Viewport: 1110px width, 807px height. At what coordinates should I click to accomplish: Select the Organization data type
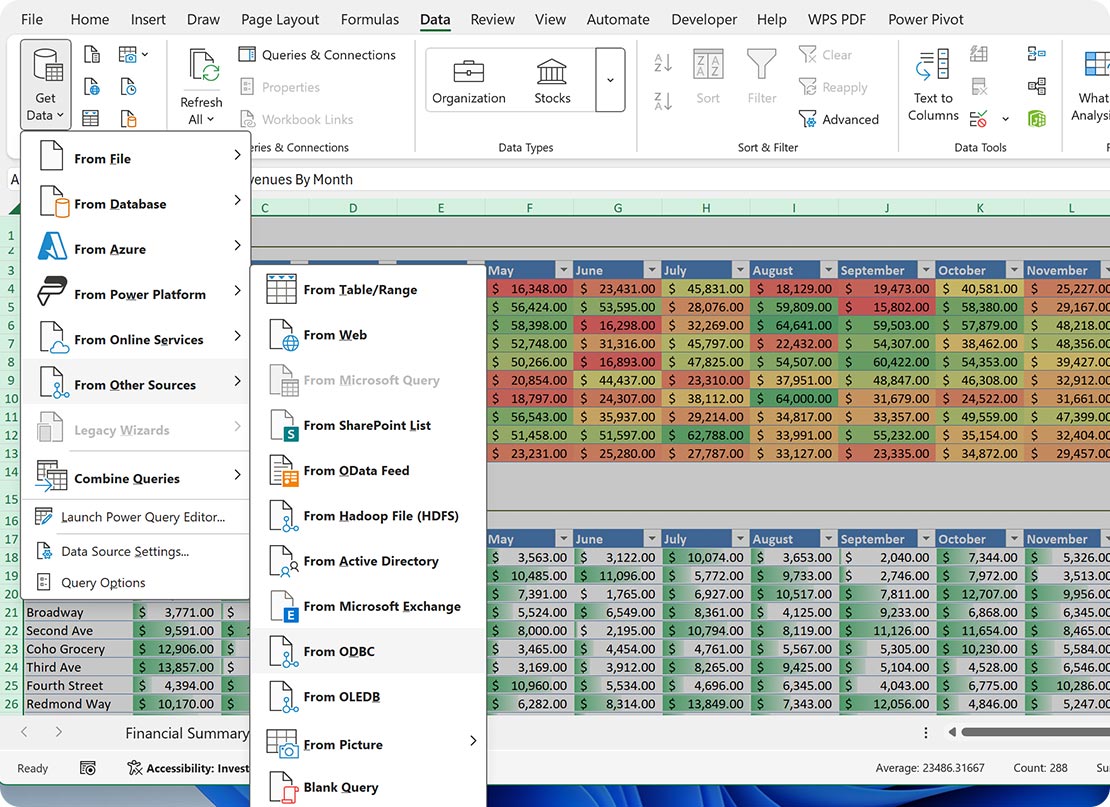coord(468,80)
